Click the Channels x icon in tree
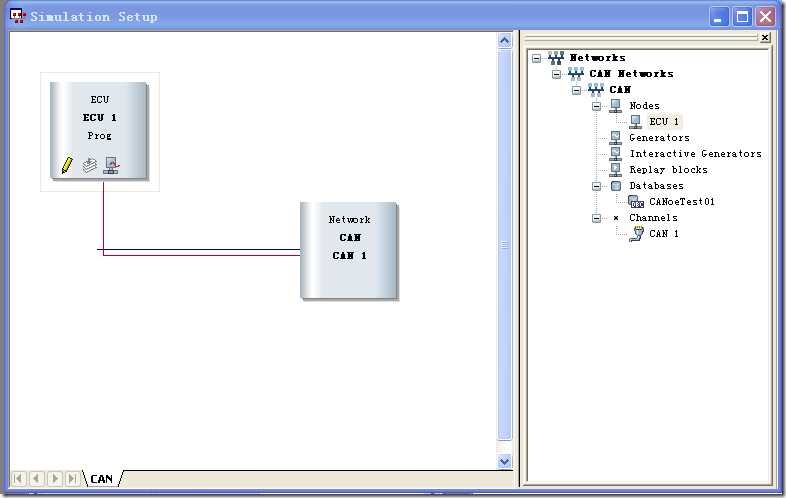Viewport: 786px width, 498px height. coord(616,218)
